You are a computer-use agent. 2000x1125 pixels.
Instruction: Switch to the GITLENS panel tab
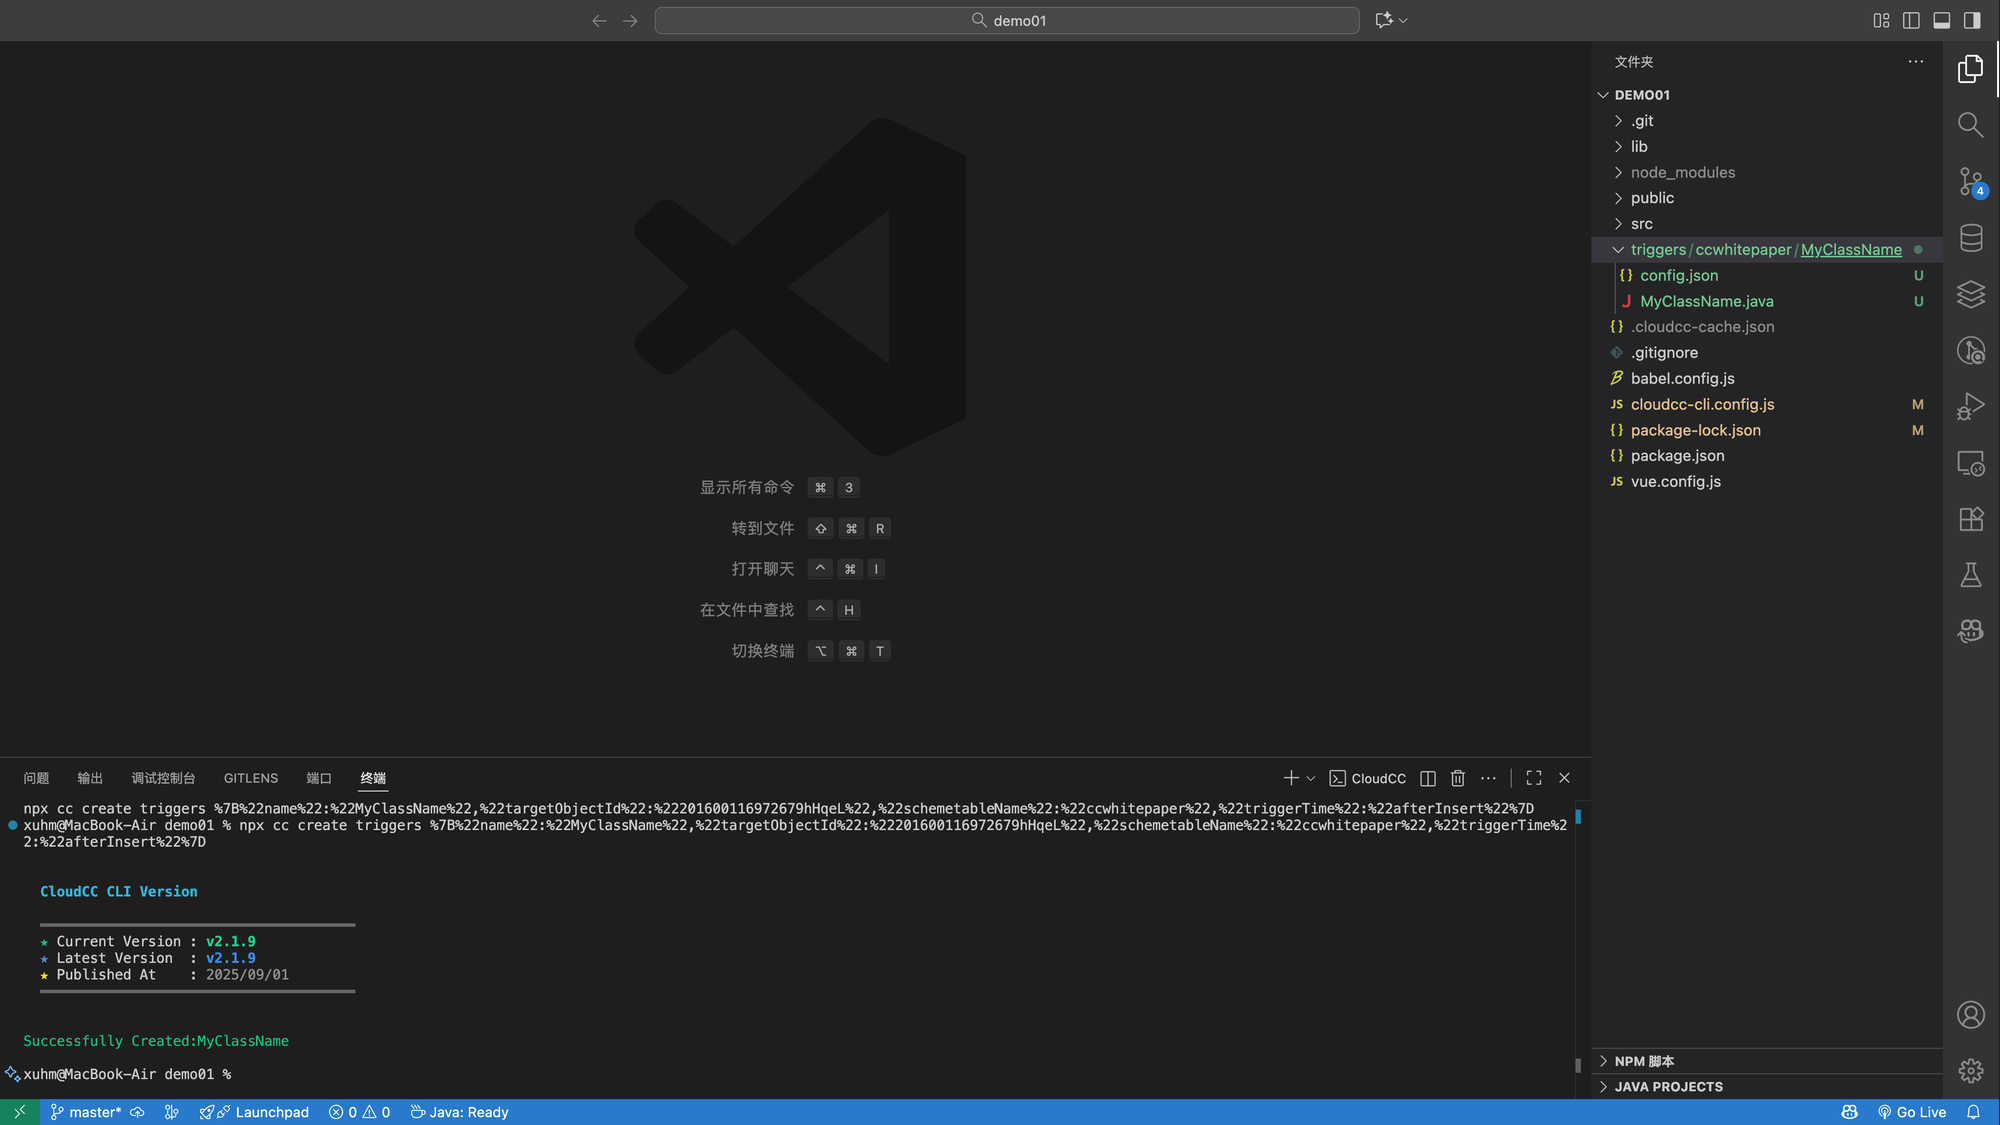point(251,778)
